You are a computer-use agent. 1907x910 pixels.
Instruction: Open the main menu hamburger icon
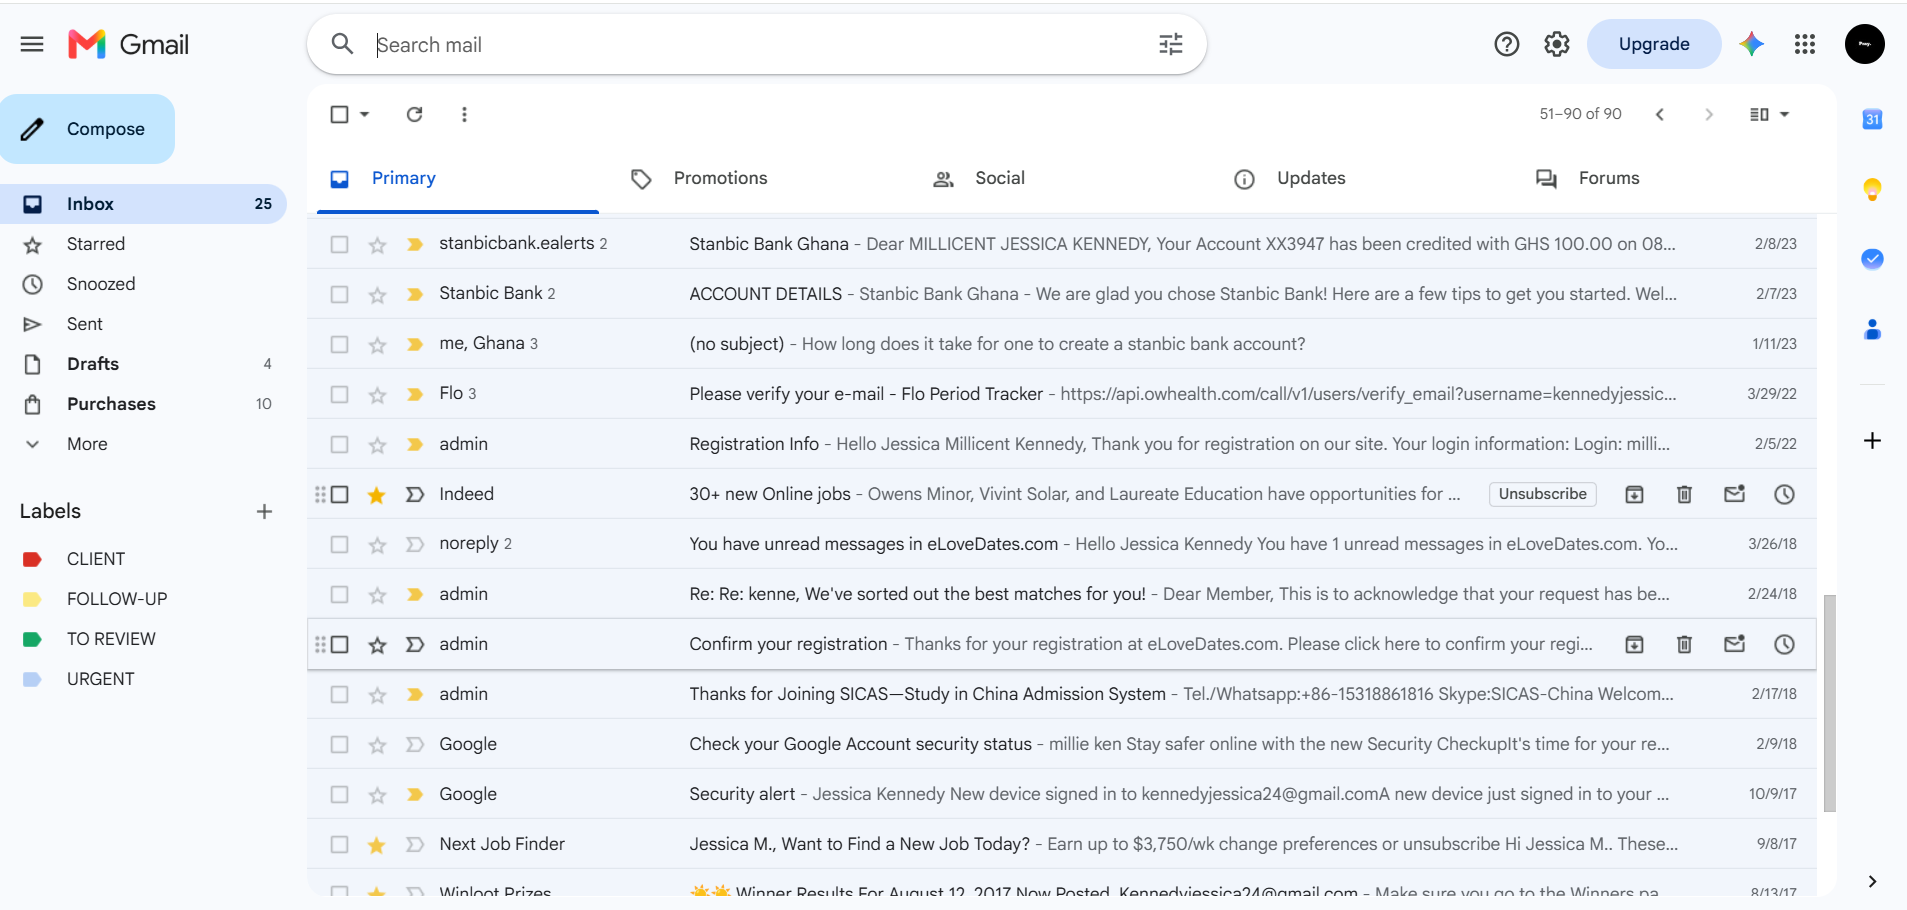tap(32, 44)
